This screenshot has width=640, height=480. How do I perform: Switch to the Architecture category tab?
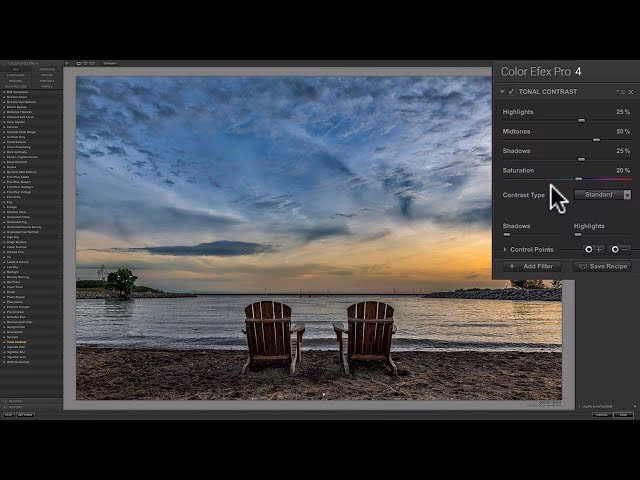pos(16,87)
